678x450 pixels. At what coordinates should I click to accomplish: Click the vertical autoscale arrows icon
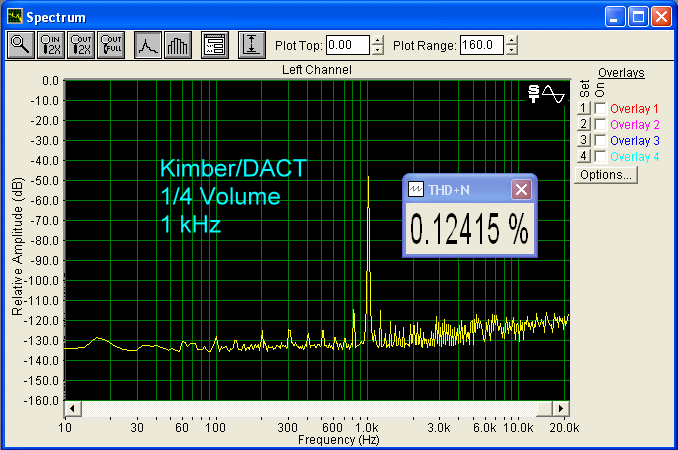[x=252, y=44]
